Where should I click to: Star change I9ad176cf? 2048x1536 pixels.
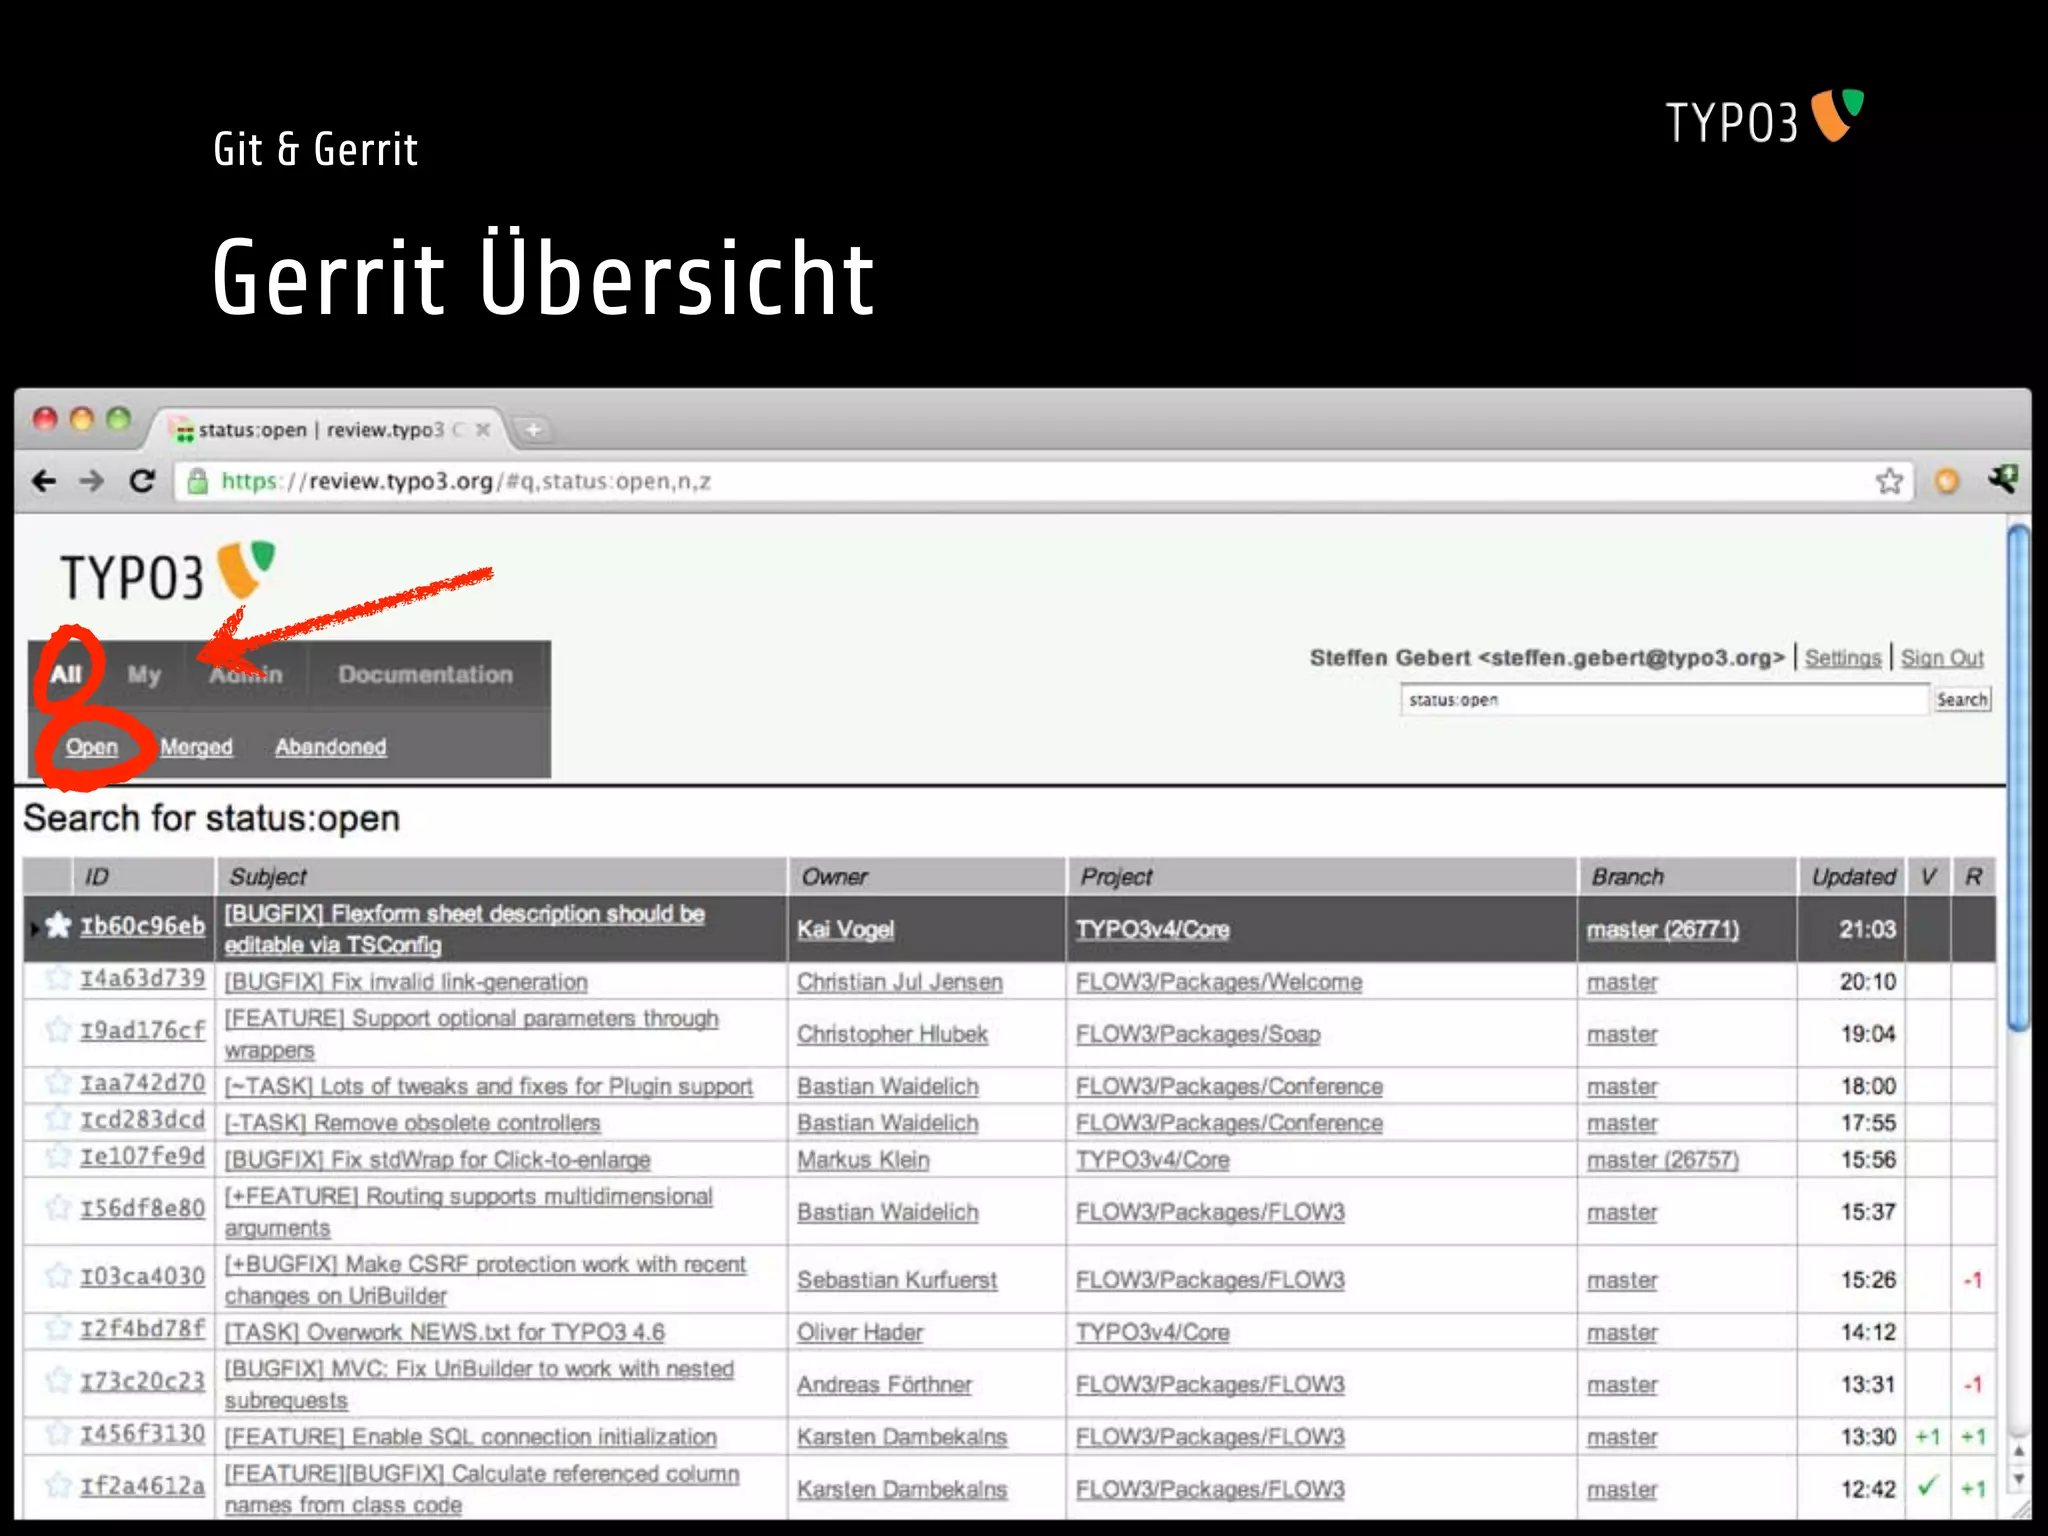click(59, 1029)
